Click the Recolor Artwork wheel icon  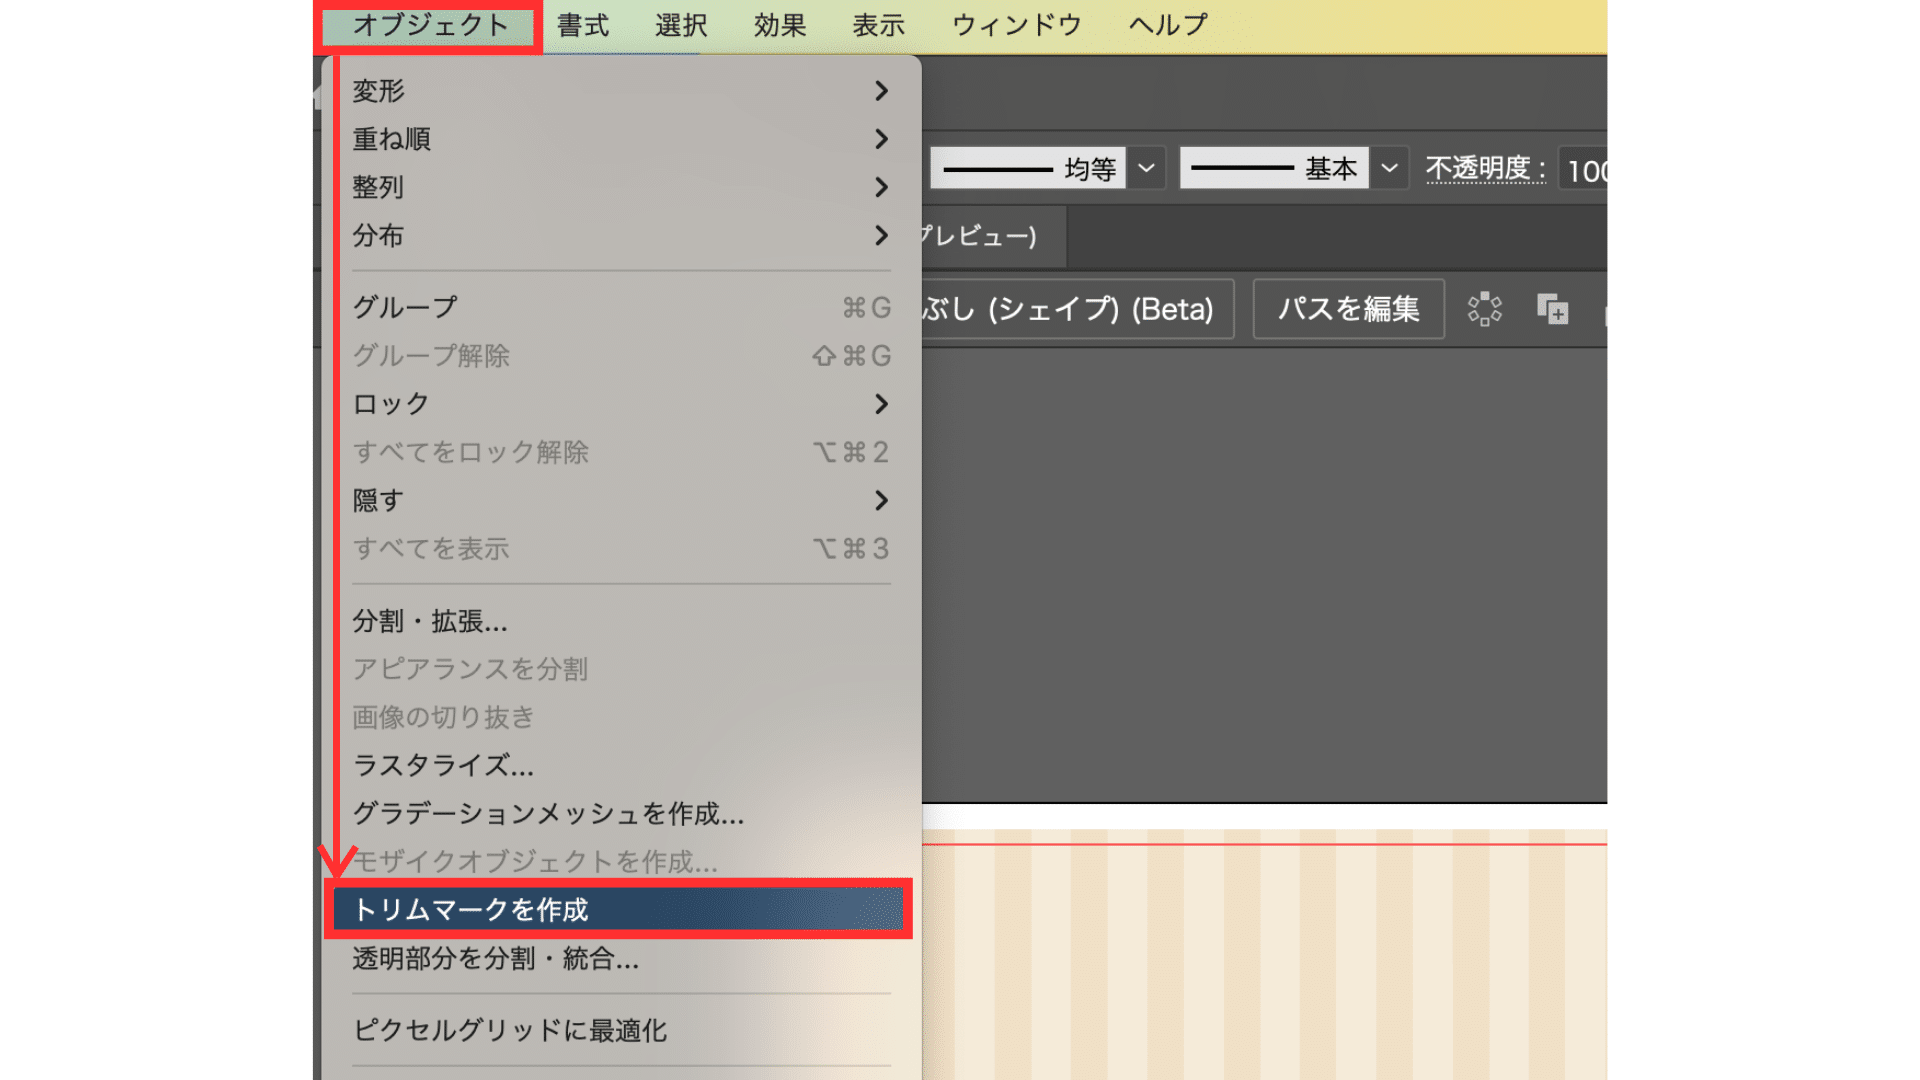1484,309
